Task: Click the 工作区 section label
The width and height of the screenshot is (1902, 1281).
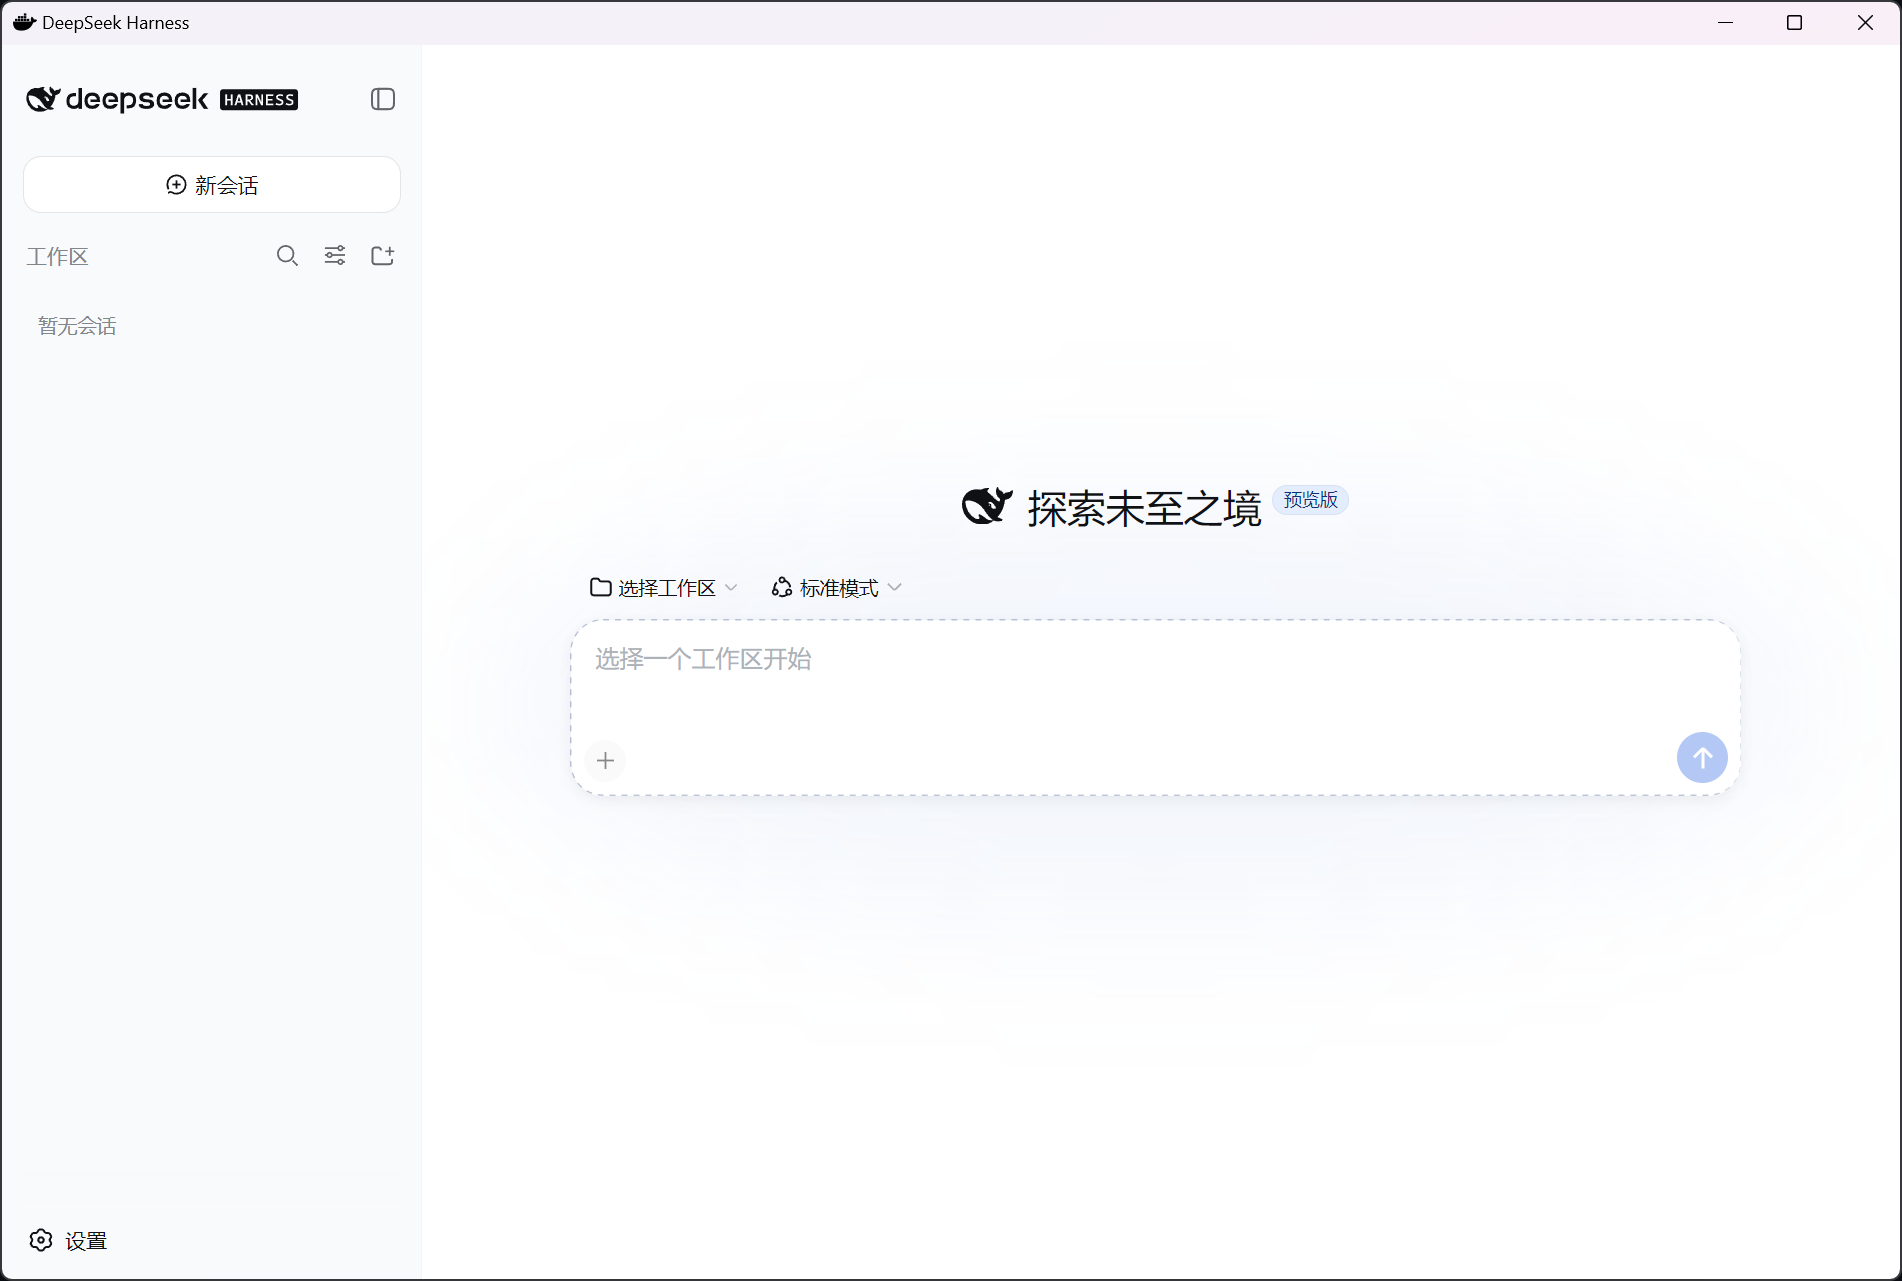Action: point(57,257)
